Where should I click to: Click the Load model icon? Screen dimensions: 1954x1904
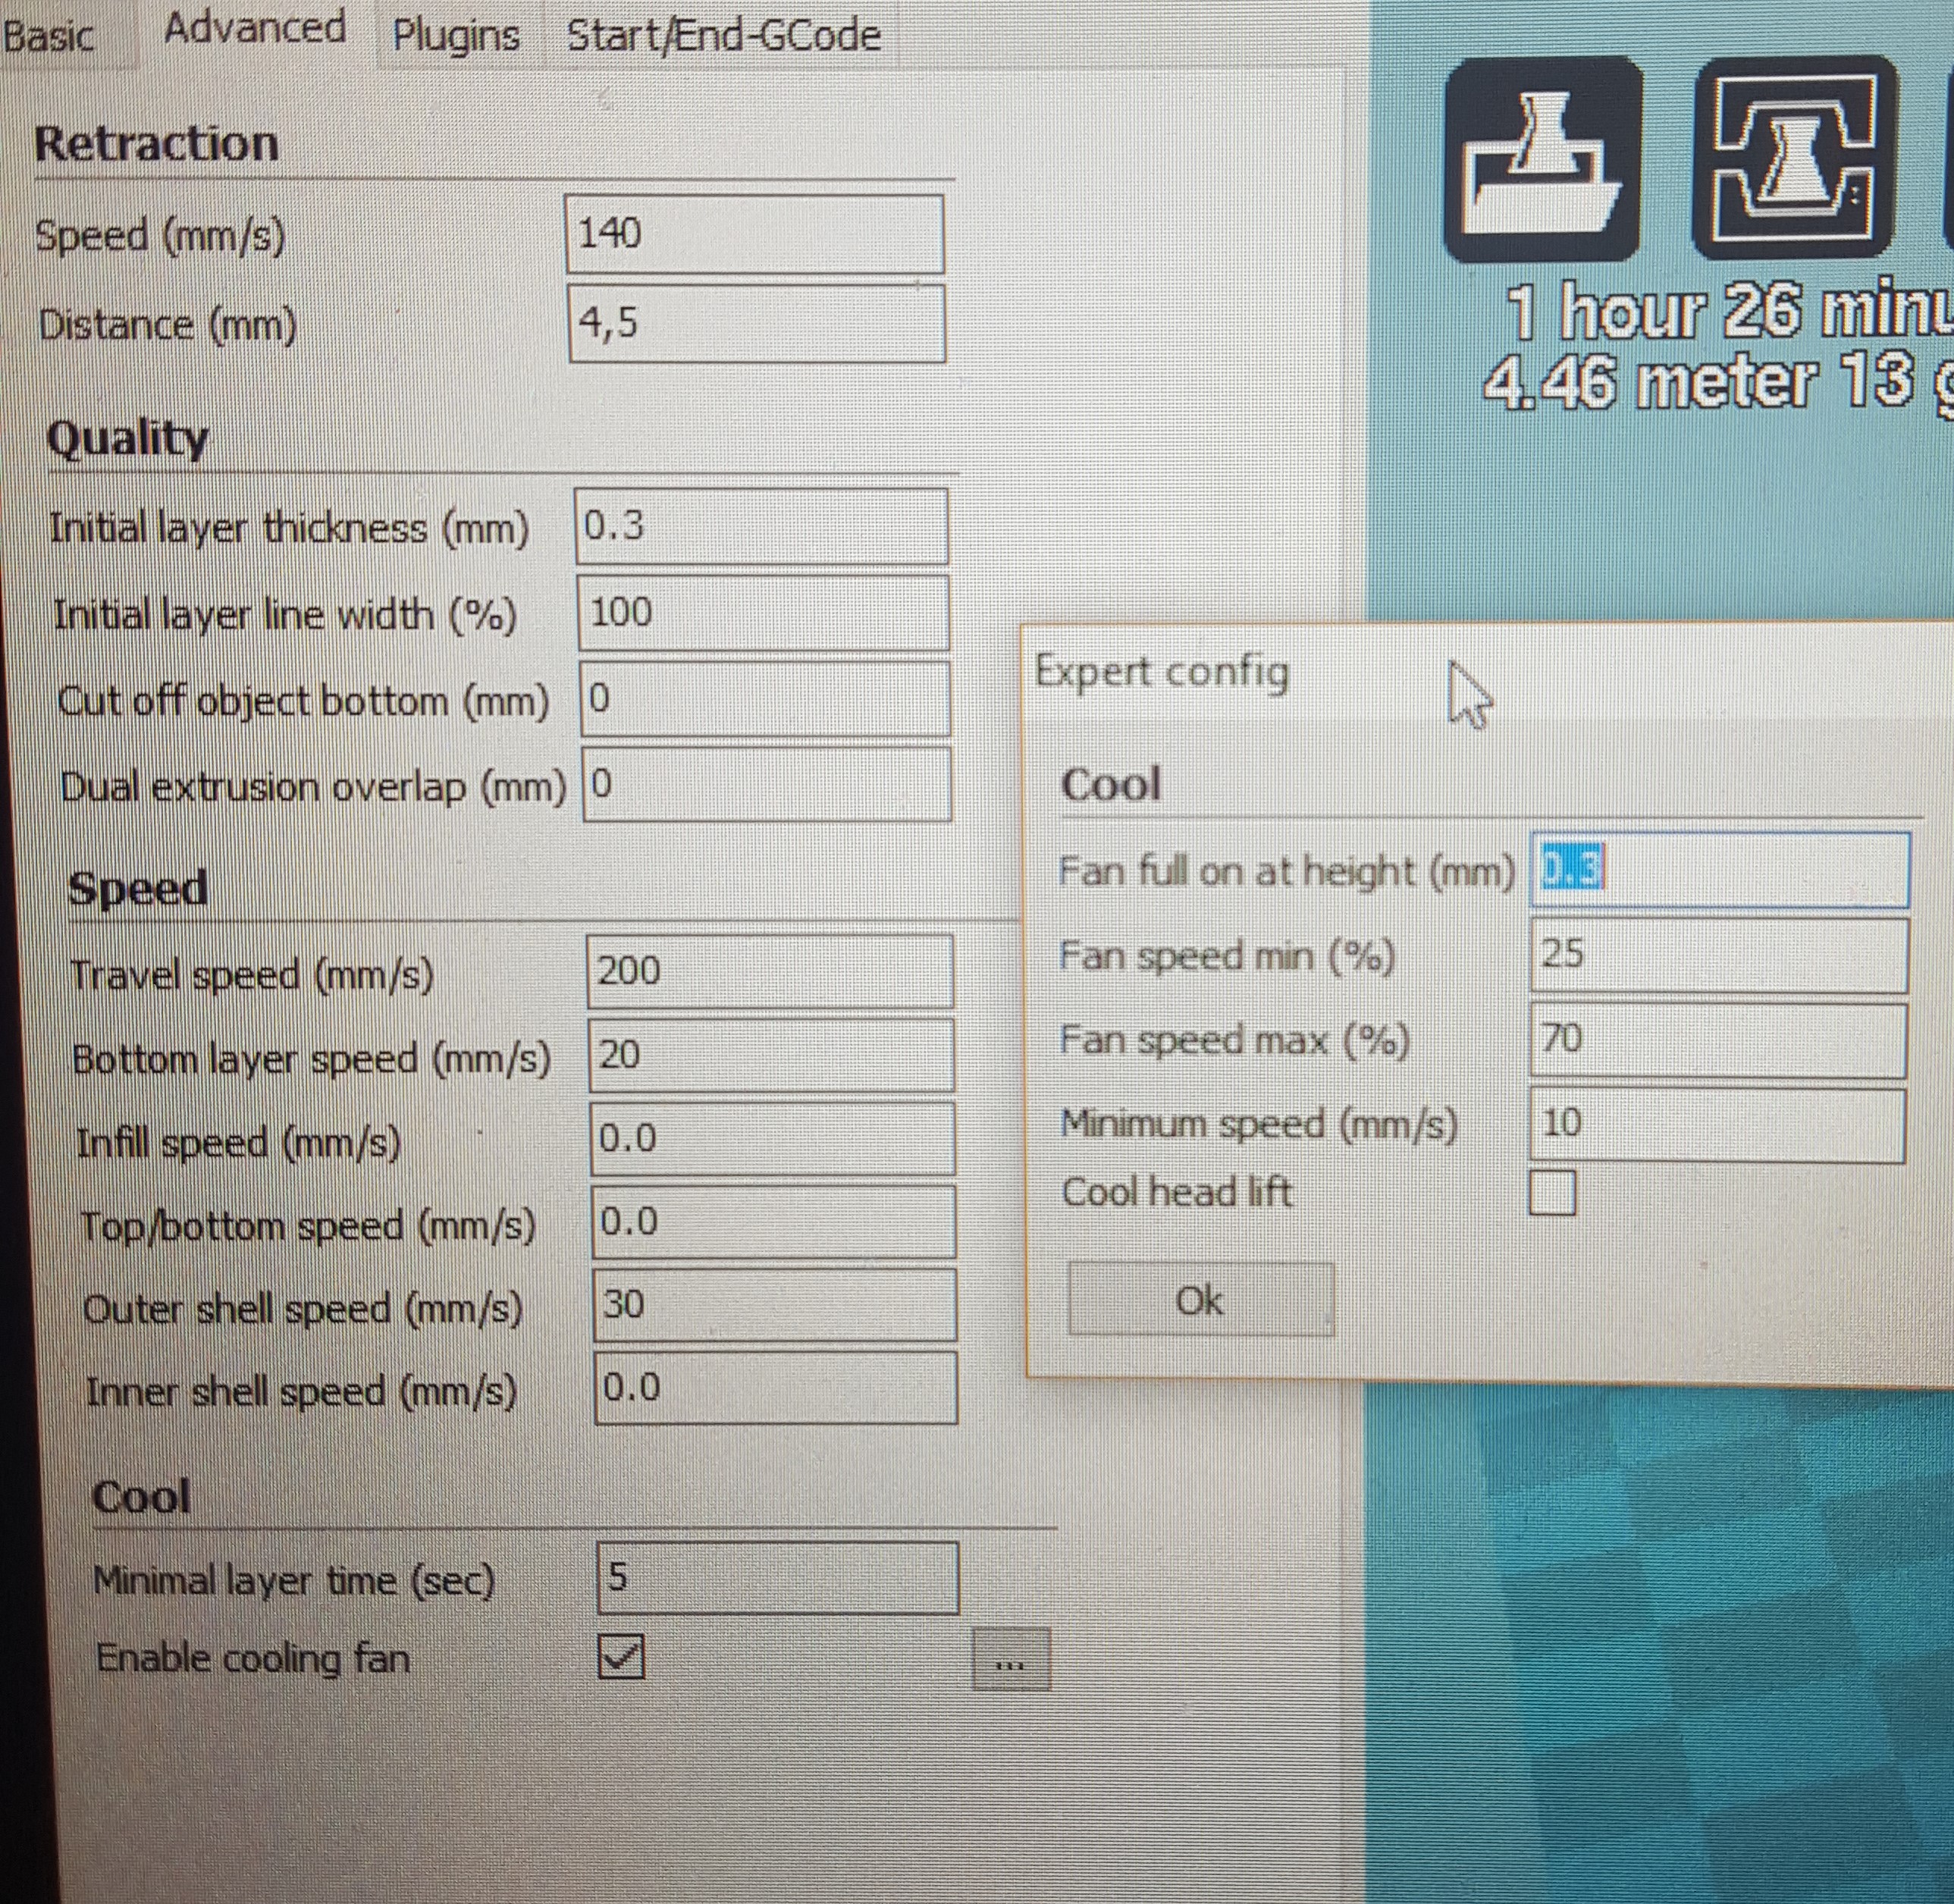(x=1542, y=160)
